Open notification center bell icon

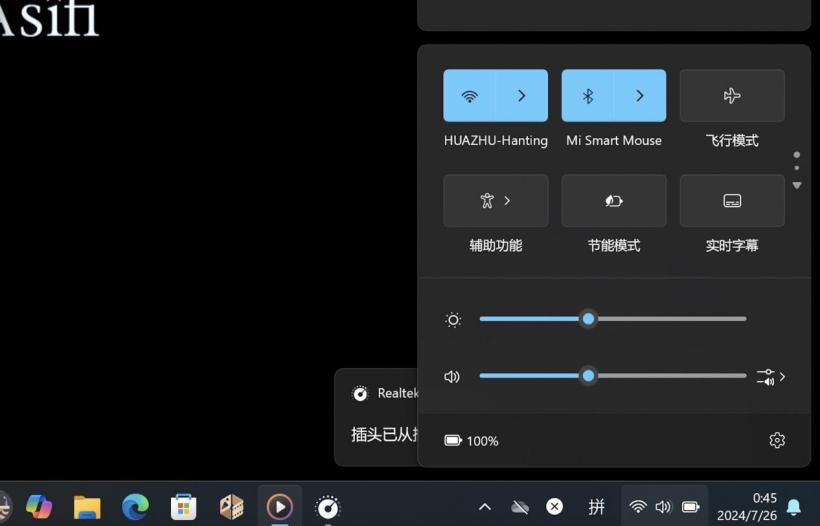coord(794,507)
